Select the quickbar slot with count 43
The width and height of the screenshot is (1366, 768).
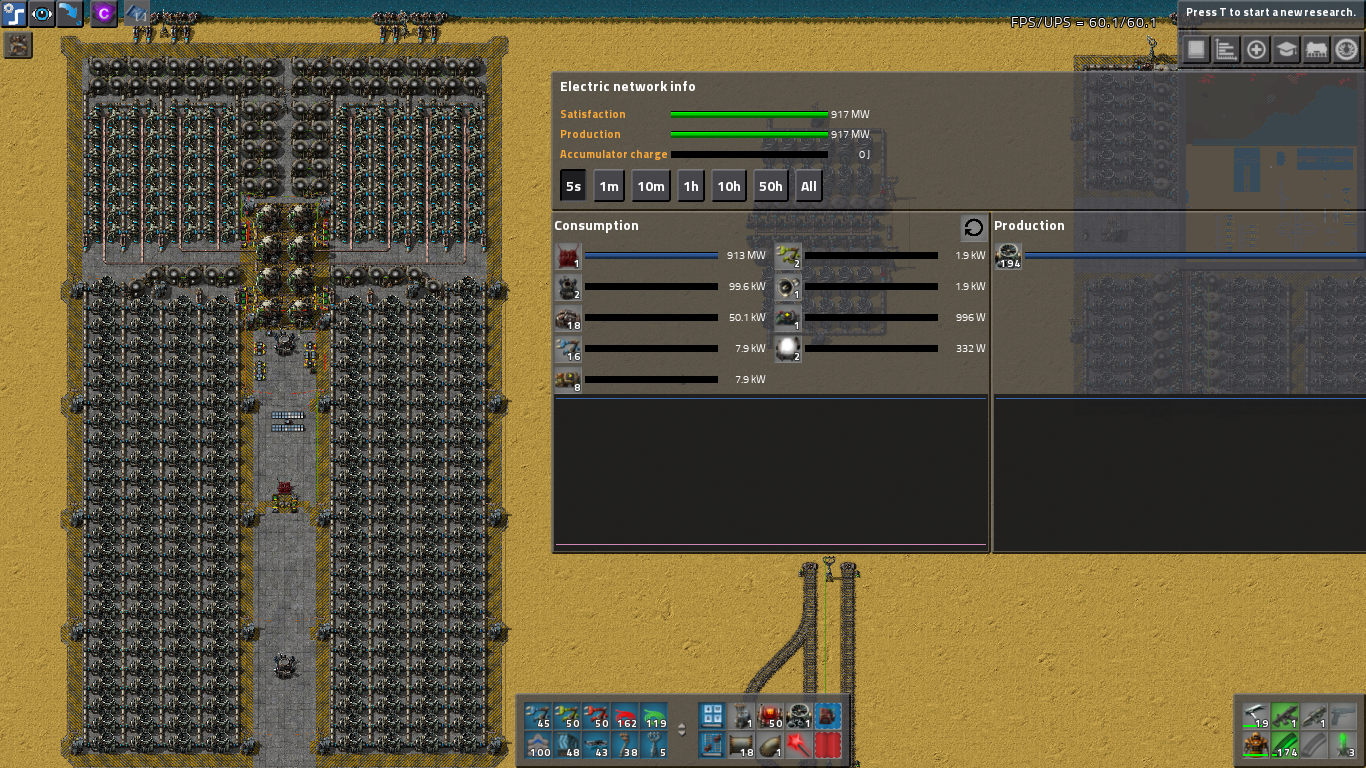[x=596, y=745]
